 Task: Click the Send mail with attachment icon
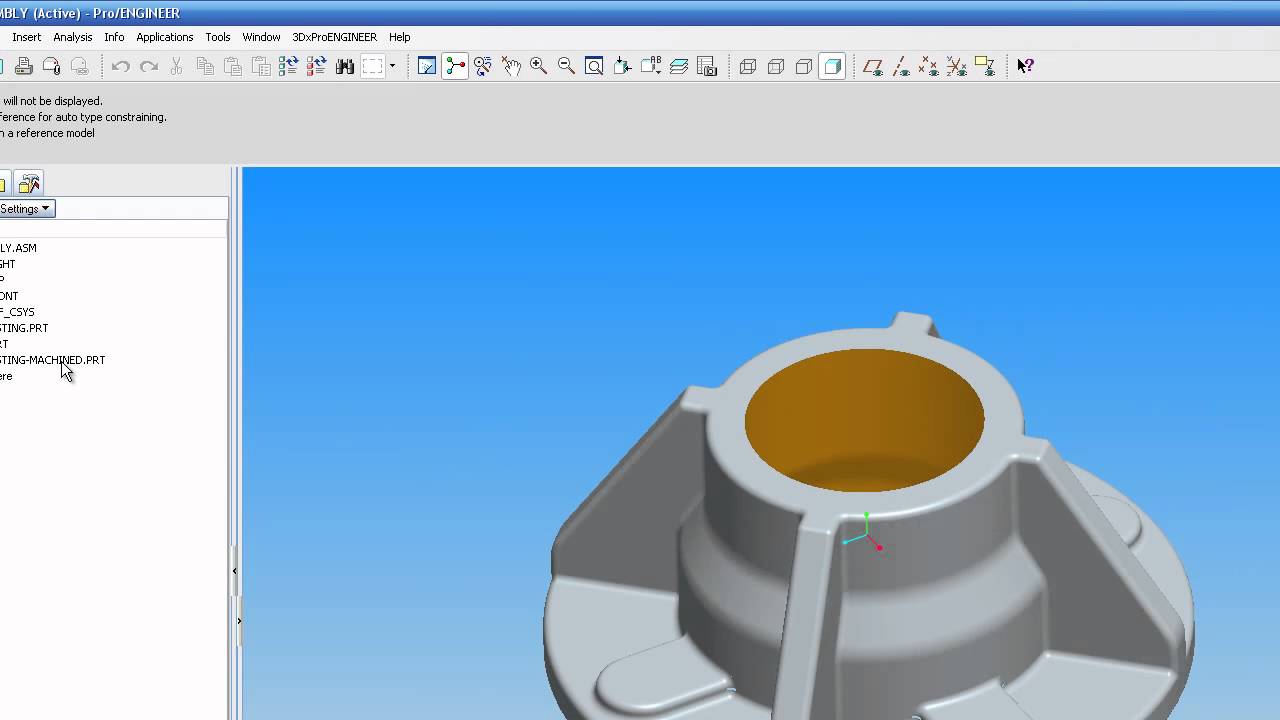(52, 66)
